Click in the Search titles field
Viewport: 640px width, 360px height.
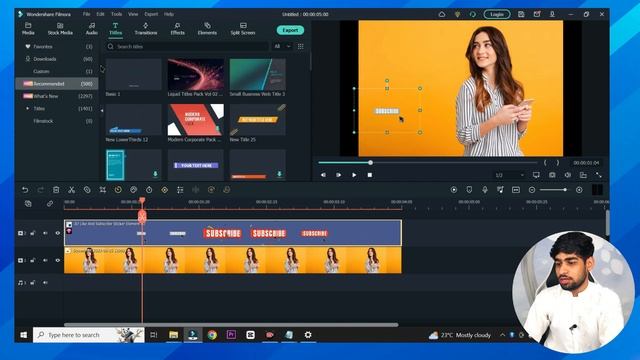coord(187,47)
